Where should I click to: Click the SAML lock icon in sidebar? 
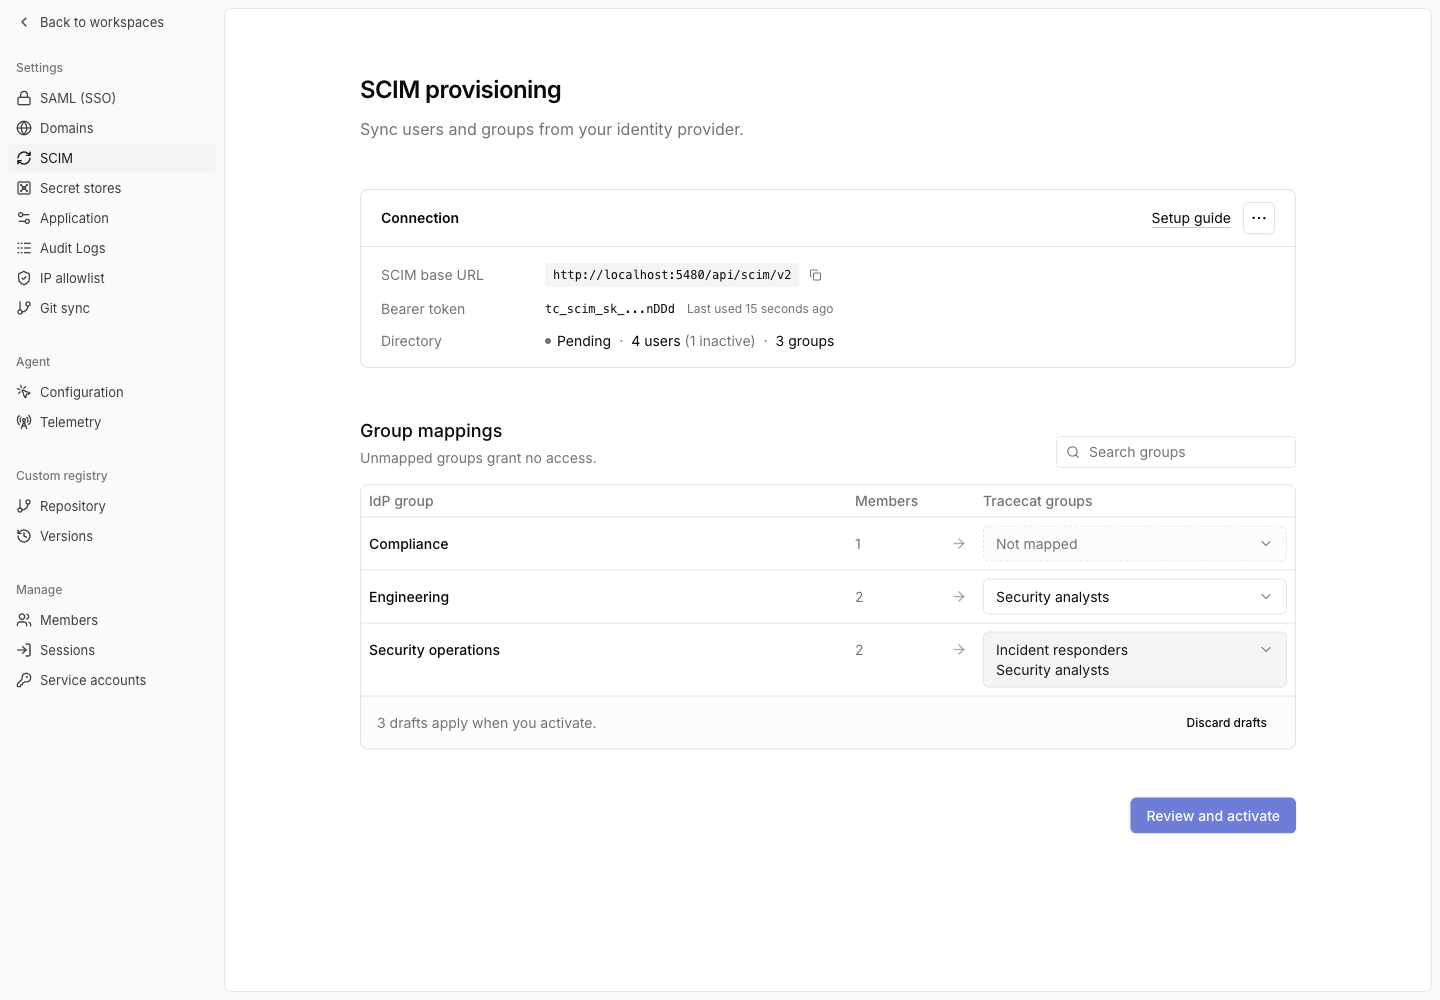coord(24,98)
